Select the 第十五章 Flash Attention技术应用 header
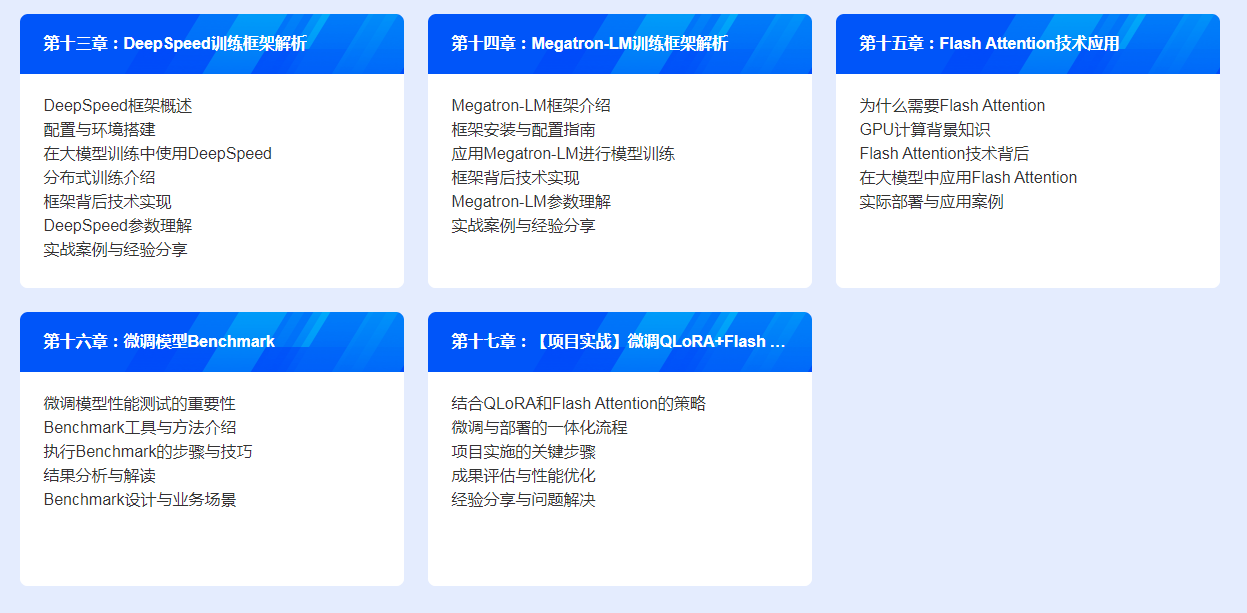 click(x=989, y=44)
